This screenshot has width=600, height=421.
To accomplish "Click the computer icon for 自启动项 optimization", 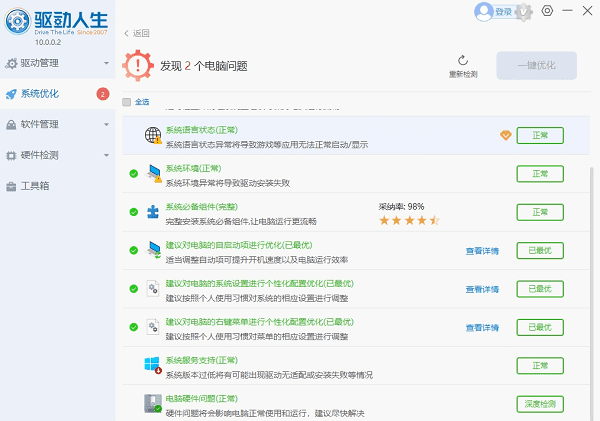I will 154,250.
